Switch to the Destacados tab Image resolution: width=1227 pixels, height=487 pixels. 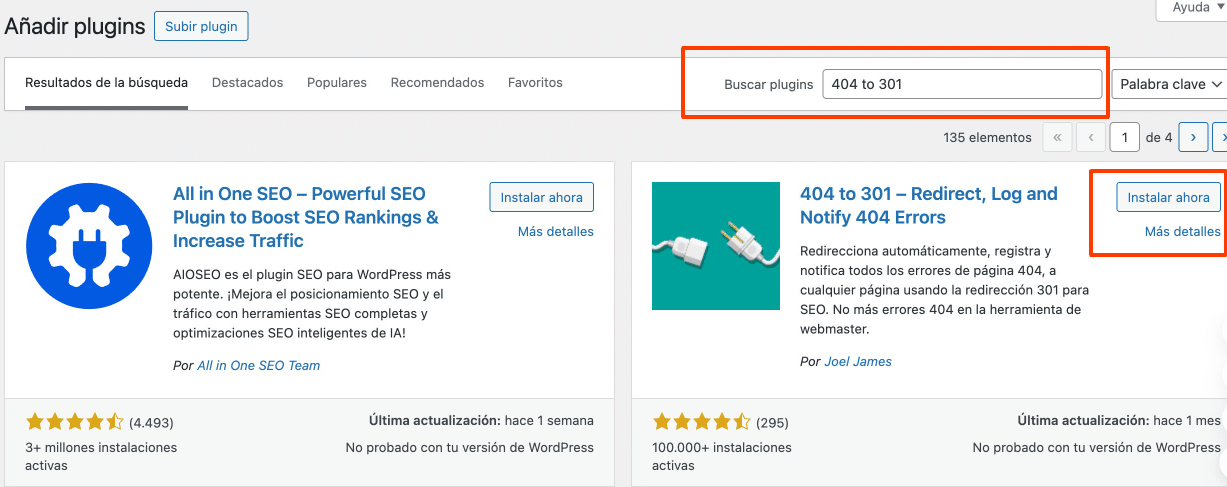(247, 83)
